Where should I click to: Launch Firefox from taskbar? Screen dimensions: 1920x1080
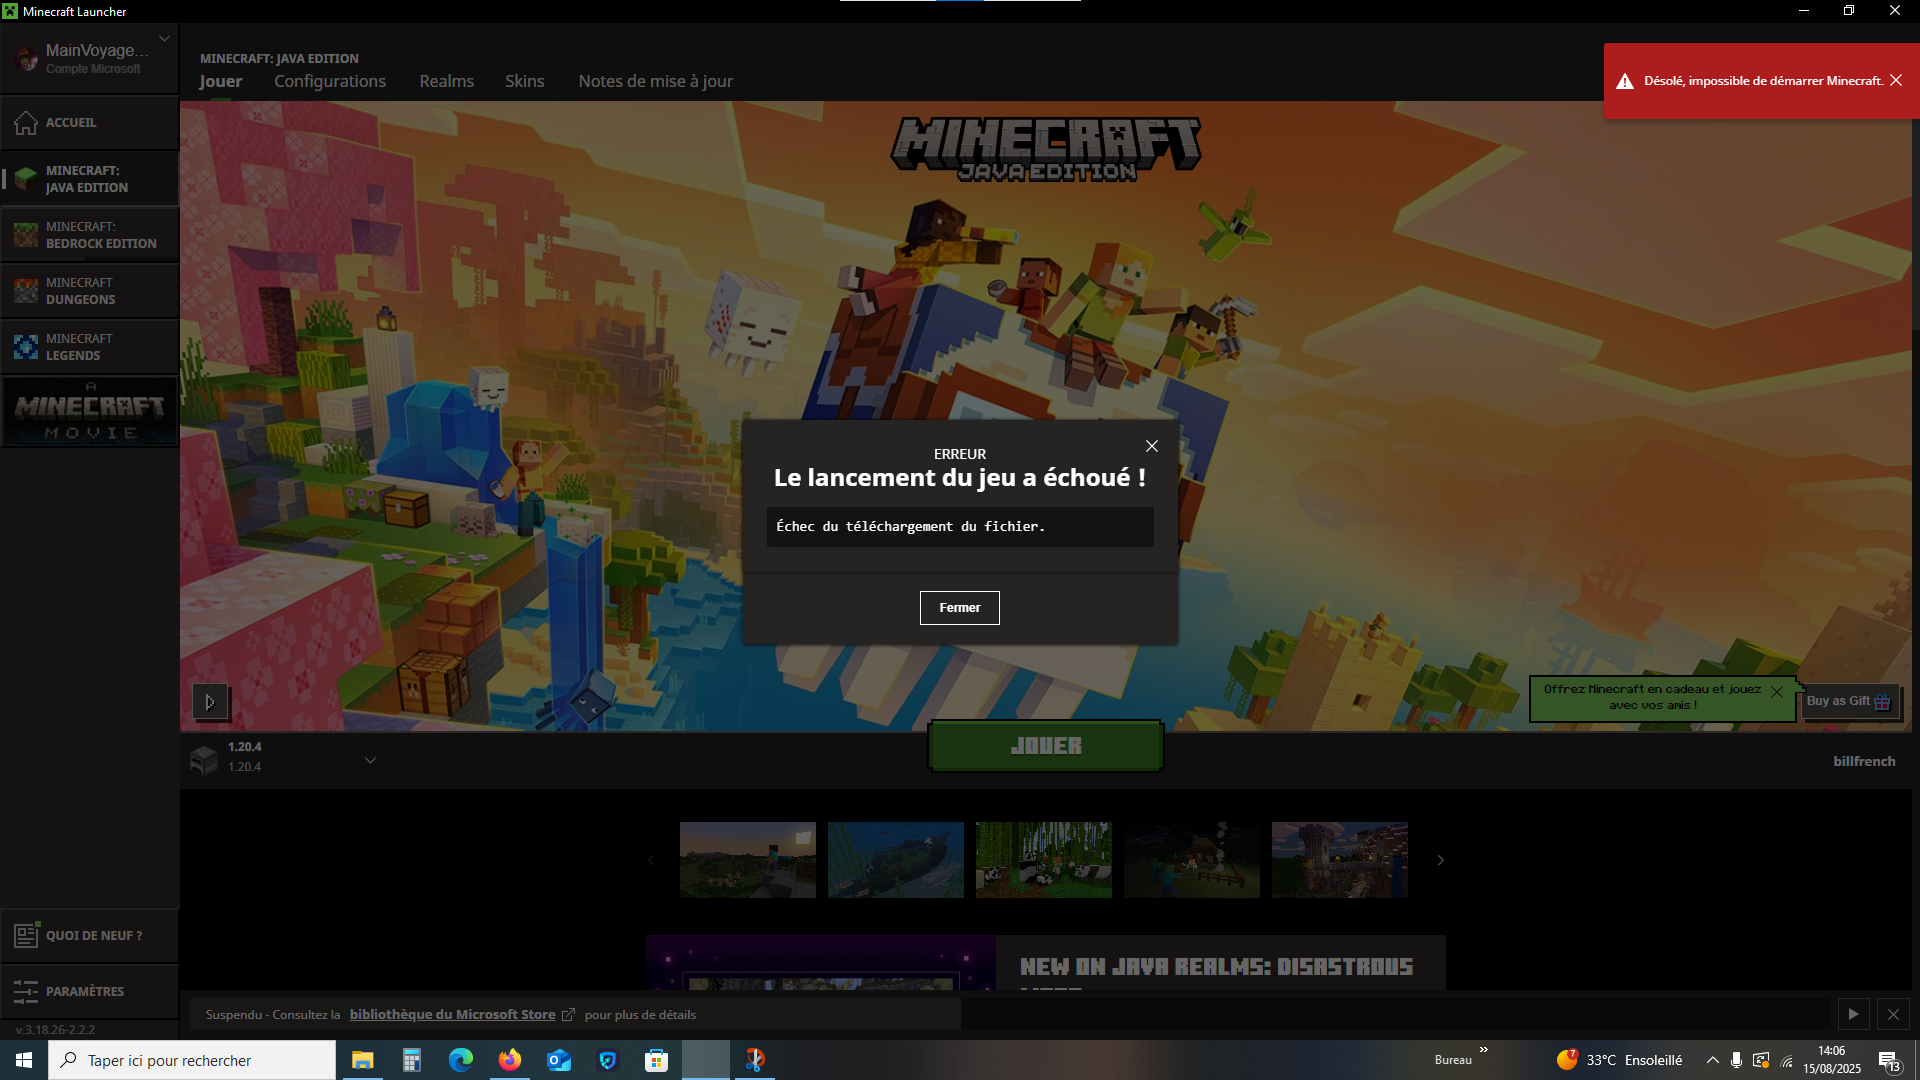point(510,1060)
